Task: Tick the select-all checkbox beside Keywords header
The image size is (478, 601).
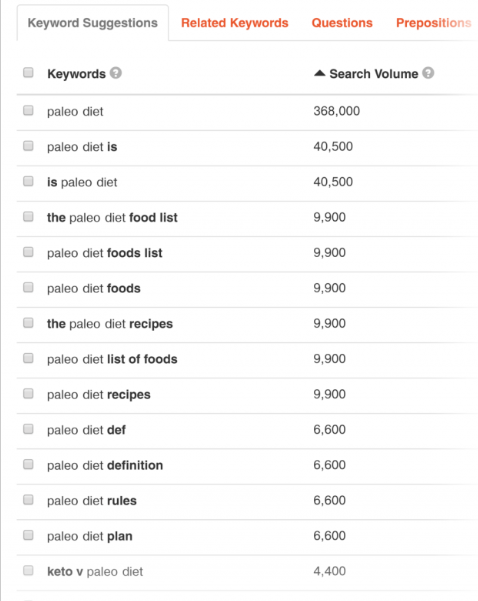Action: coord(28,72)
